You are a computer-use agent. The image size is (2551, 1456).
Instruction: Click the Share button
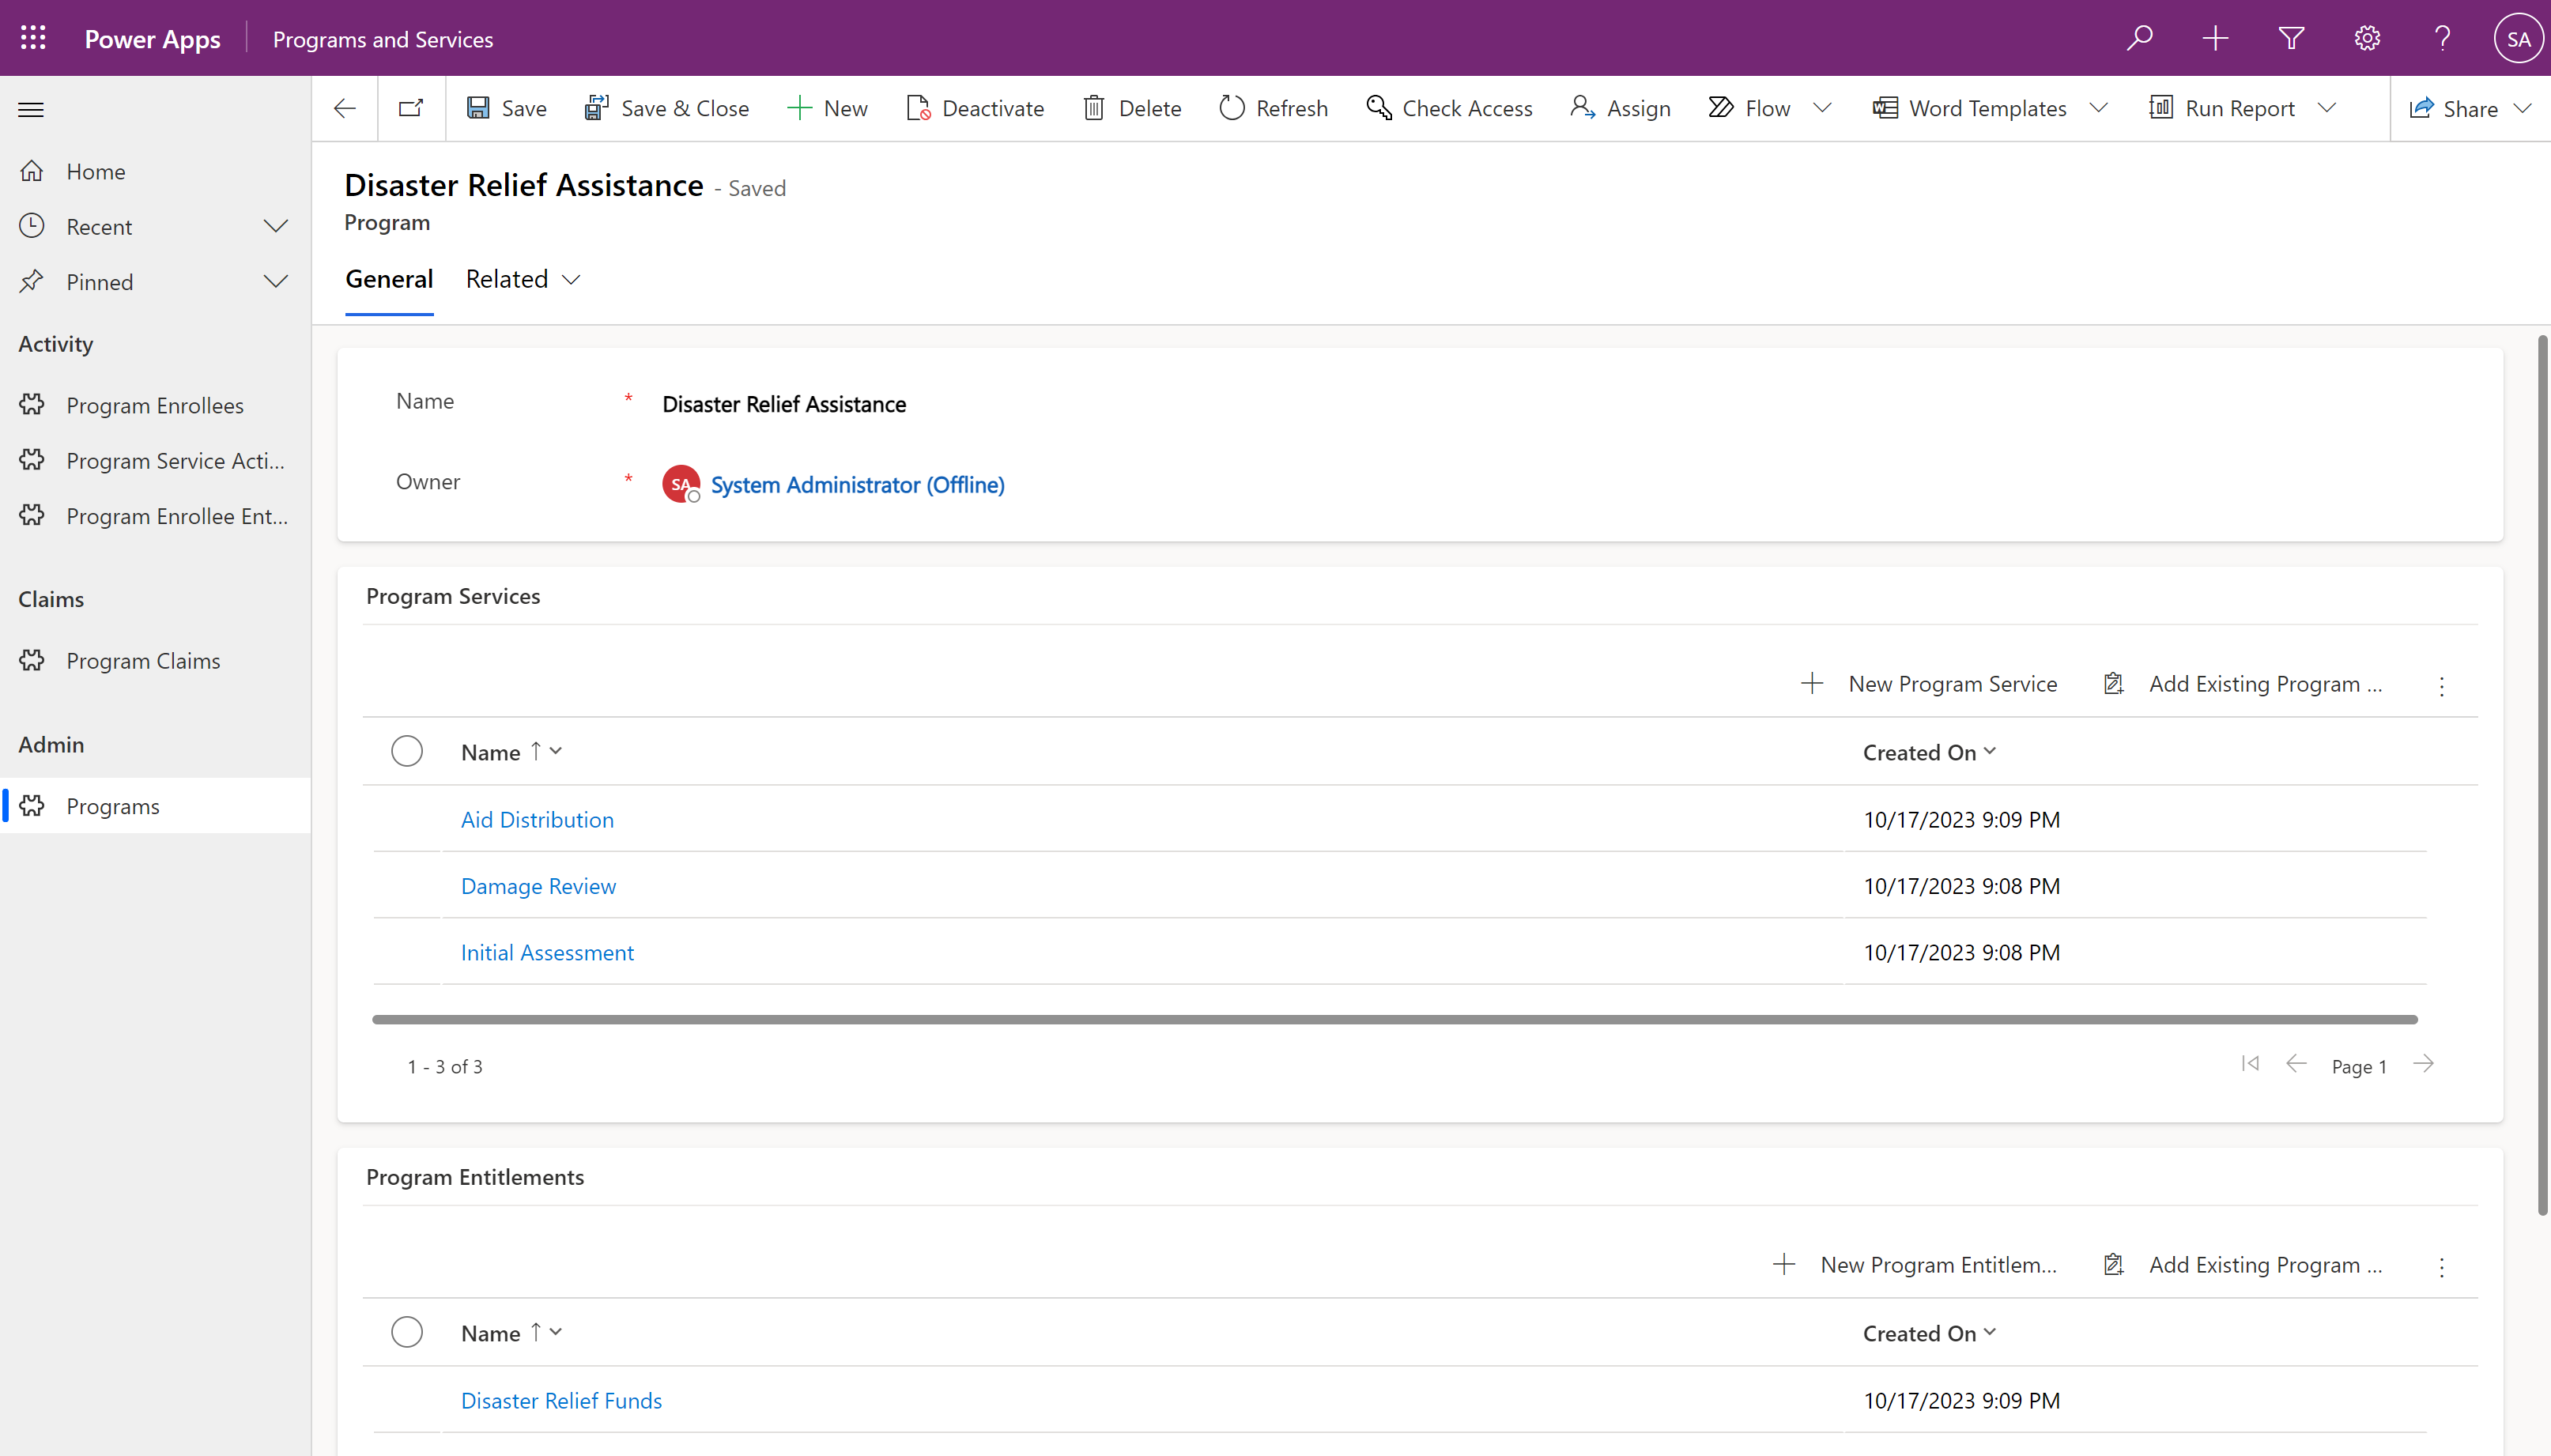[x=2453, y=108]
